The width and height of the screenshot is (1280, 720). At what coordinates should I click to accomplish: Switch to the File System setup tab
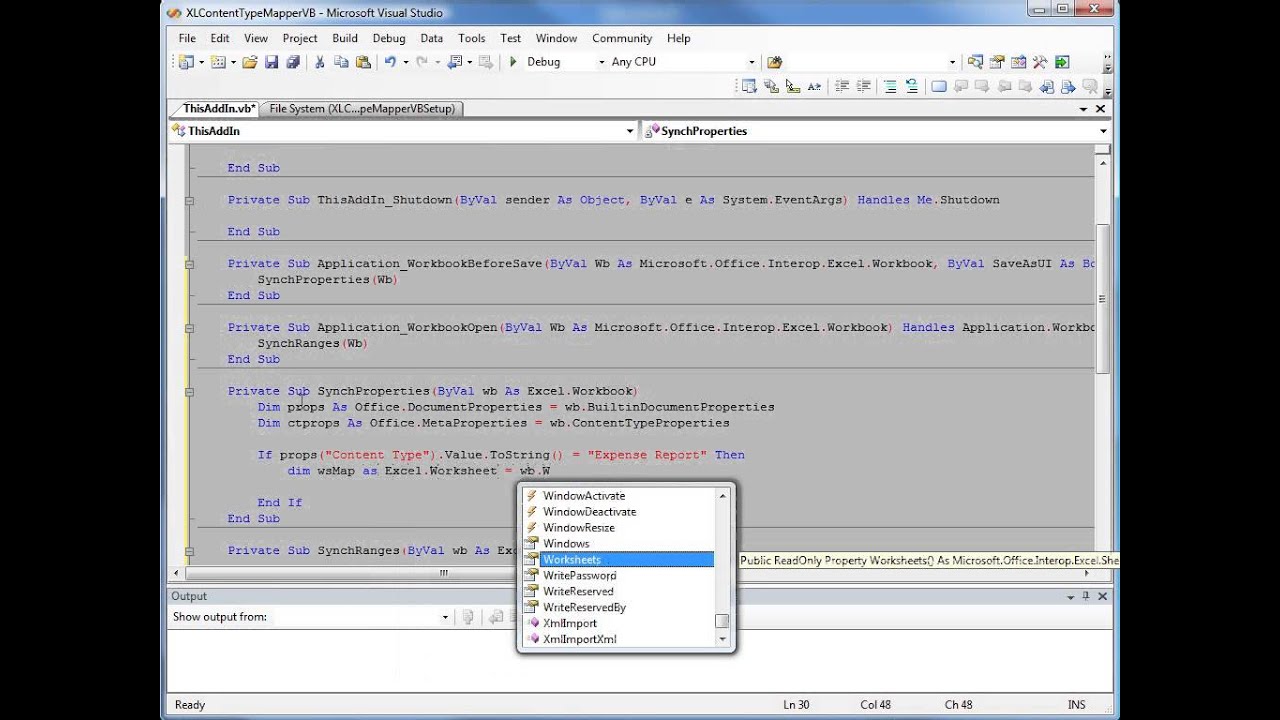(362, 109)
